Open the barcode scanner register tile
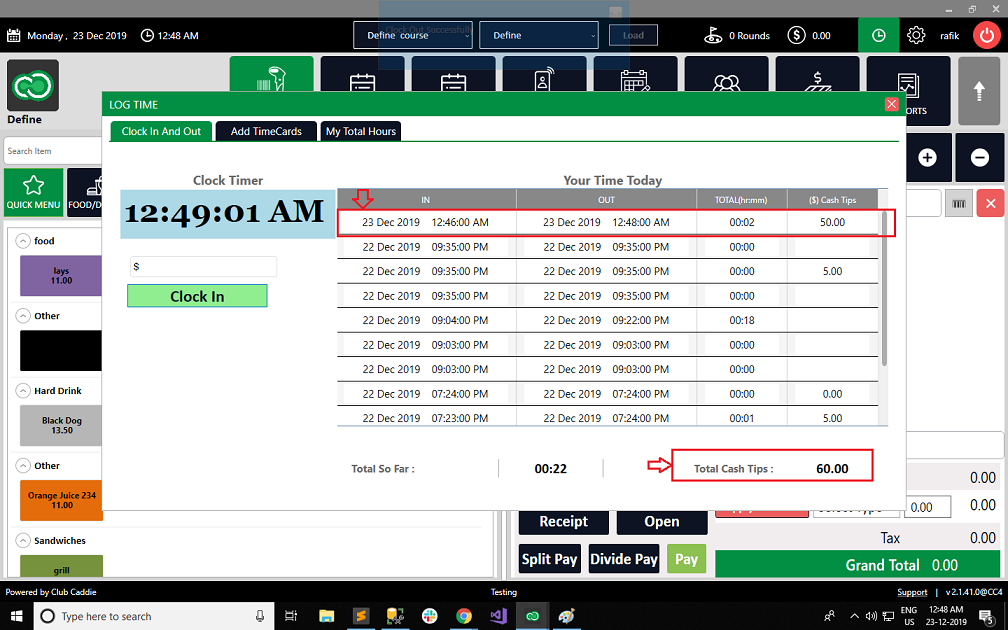Viewport: 1008px width, 630px height. tap(271, 74)
